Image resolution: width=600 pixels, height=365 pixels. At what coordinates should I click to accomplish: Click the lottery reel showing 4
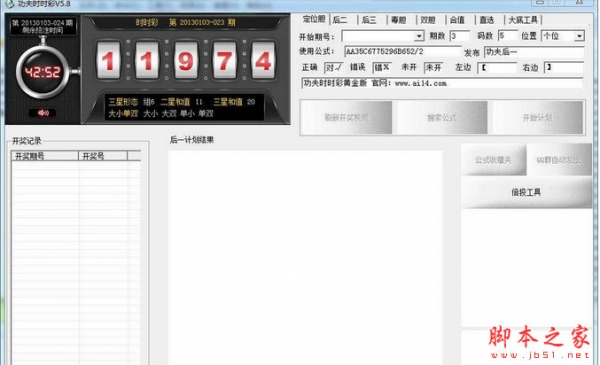263,60
